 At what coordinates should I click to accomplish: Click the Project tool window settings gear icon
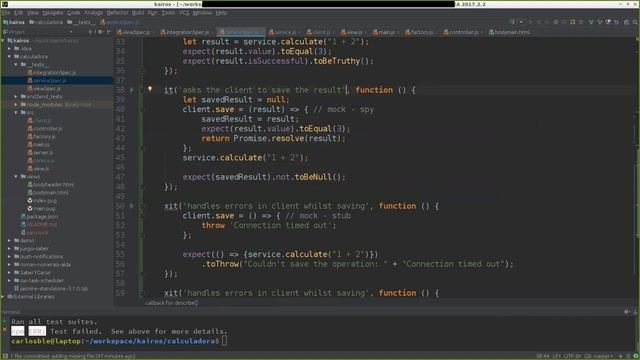(100, 32)
